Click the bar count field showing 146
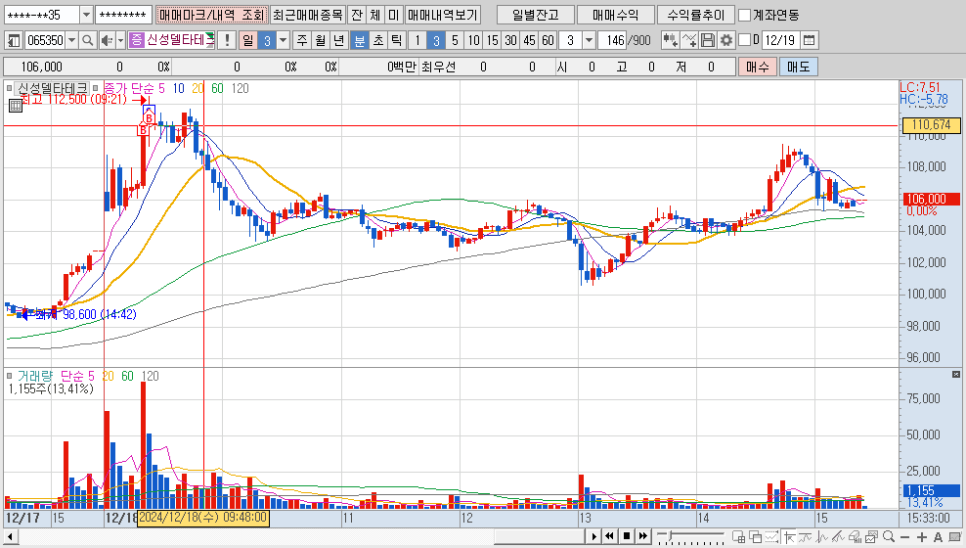The height and width of the screenshot is (548, 966). (x=612, y=40)
